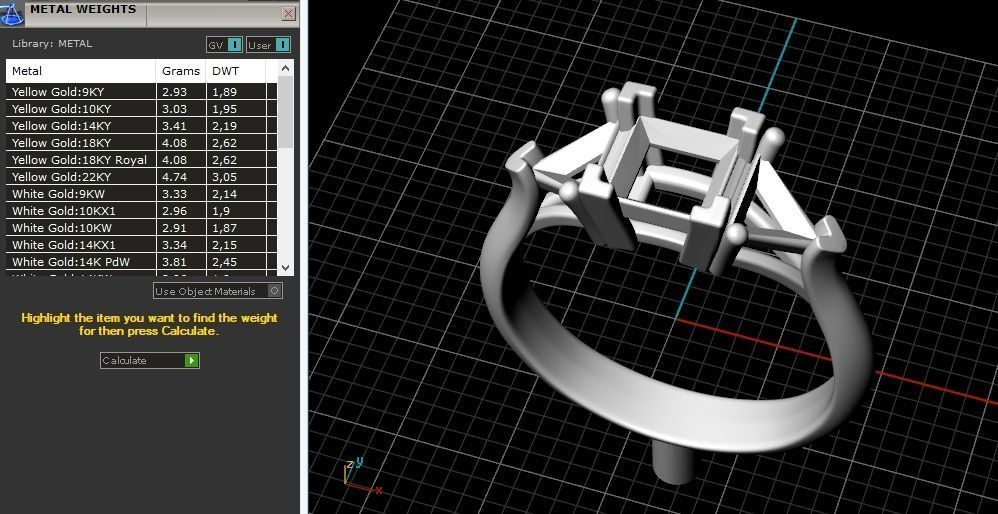Select the White Gold:14KX1 row

pyautogui.click(x=142, y=245)
